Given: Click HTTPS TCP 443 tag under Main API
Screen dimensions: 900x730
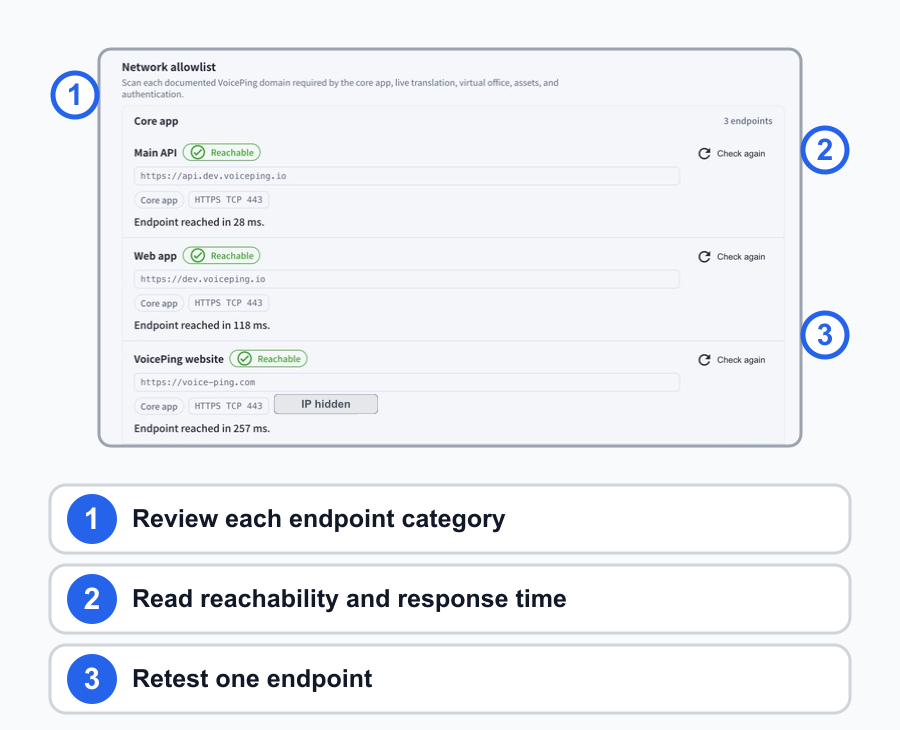Looking at the screenshot, I should (228, 200).
